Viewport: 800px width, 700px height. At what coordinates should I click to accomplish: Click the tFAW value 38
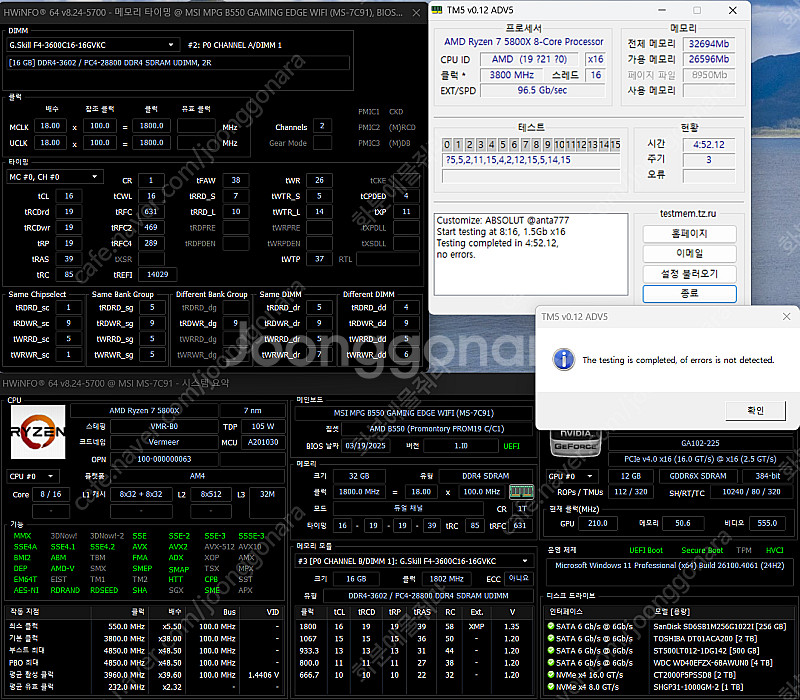tap(236, 180)
